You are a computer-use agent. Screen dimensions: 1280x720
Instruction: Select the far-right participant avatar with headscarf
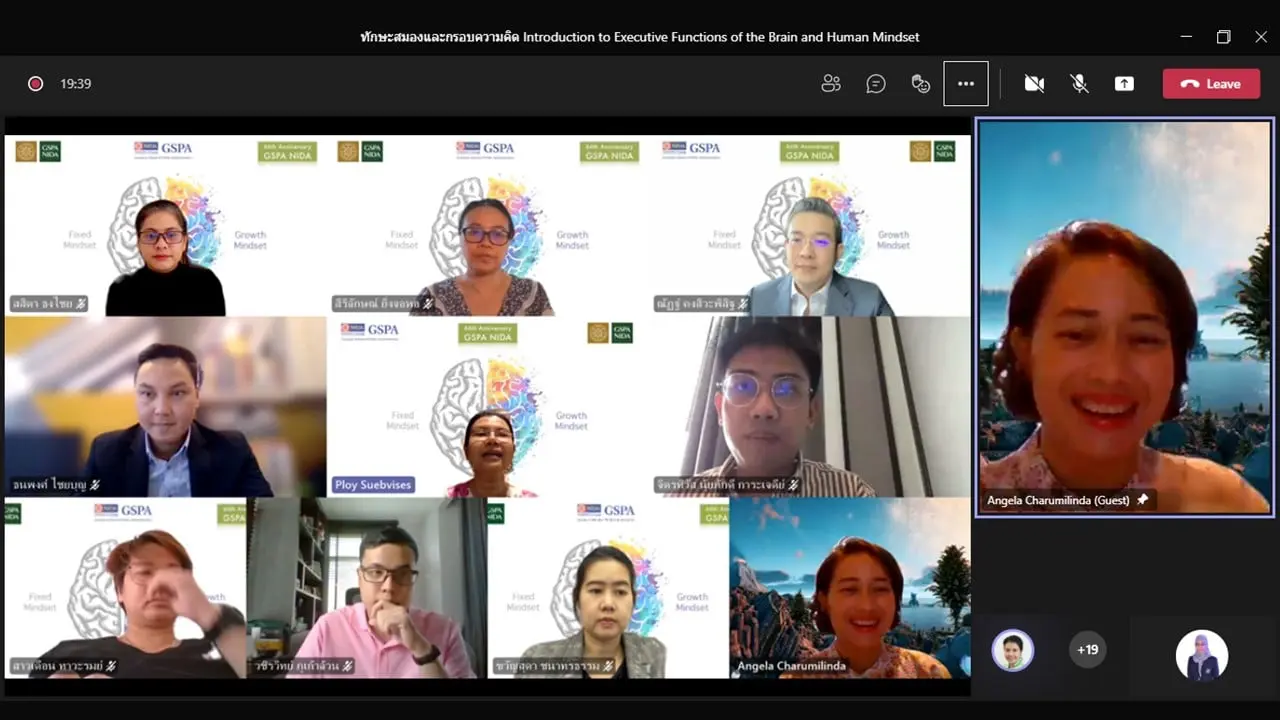tap(1201, 655)
